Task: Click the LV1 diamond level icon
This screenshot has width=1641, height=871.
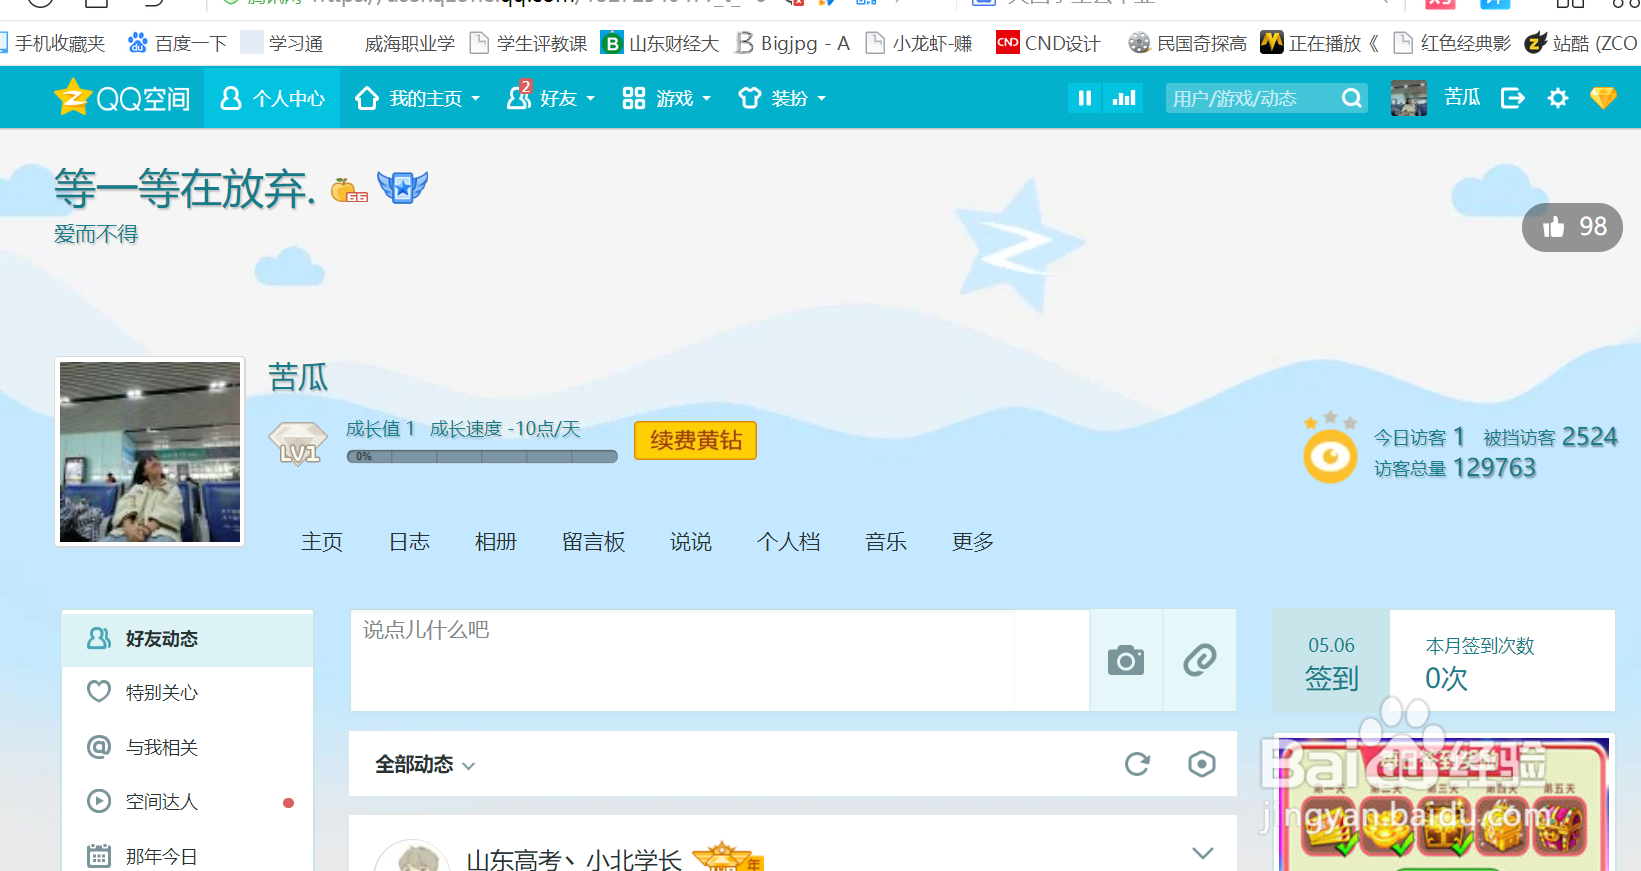Action: pos(298,444)
